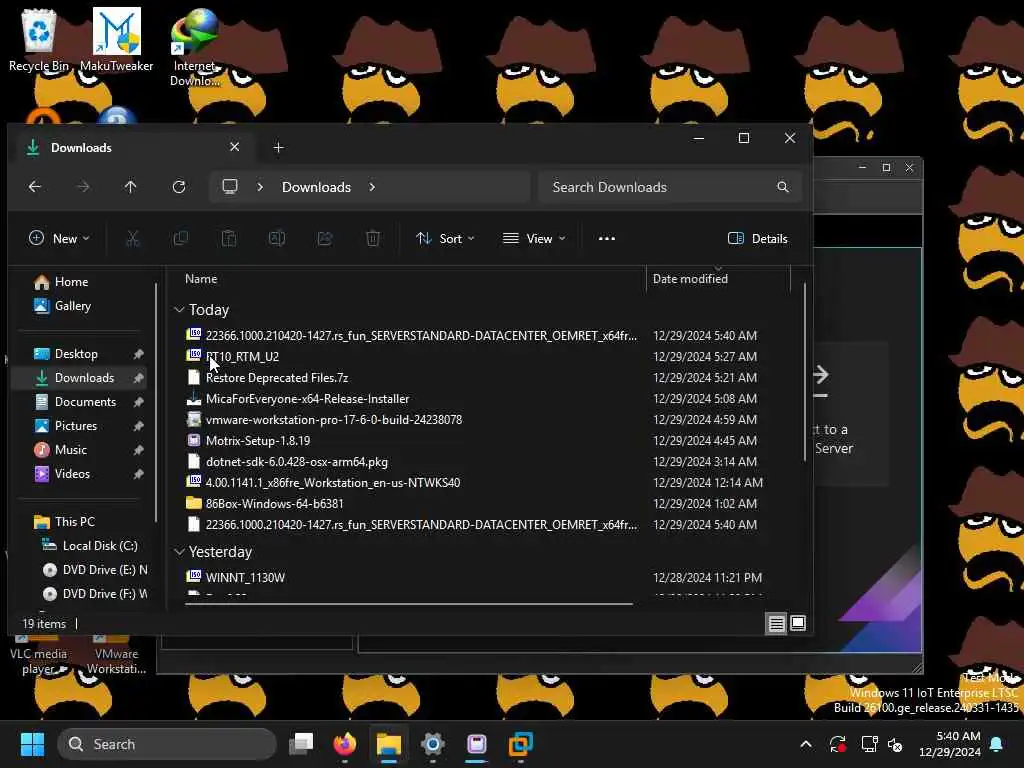Click the Windows taskbar Search box
The width and height of the screenshot is (1024, 768).
tap(167, 744)
